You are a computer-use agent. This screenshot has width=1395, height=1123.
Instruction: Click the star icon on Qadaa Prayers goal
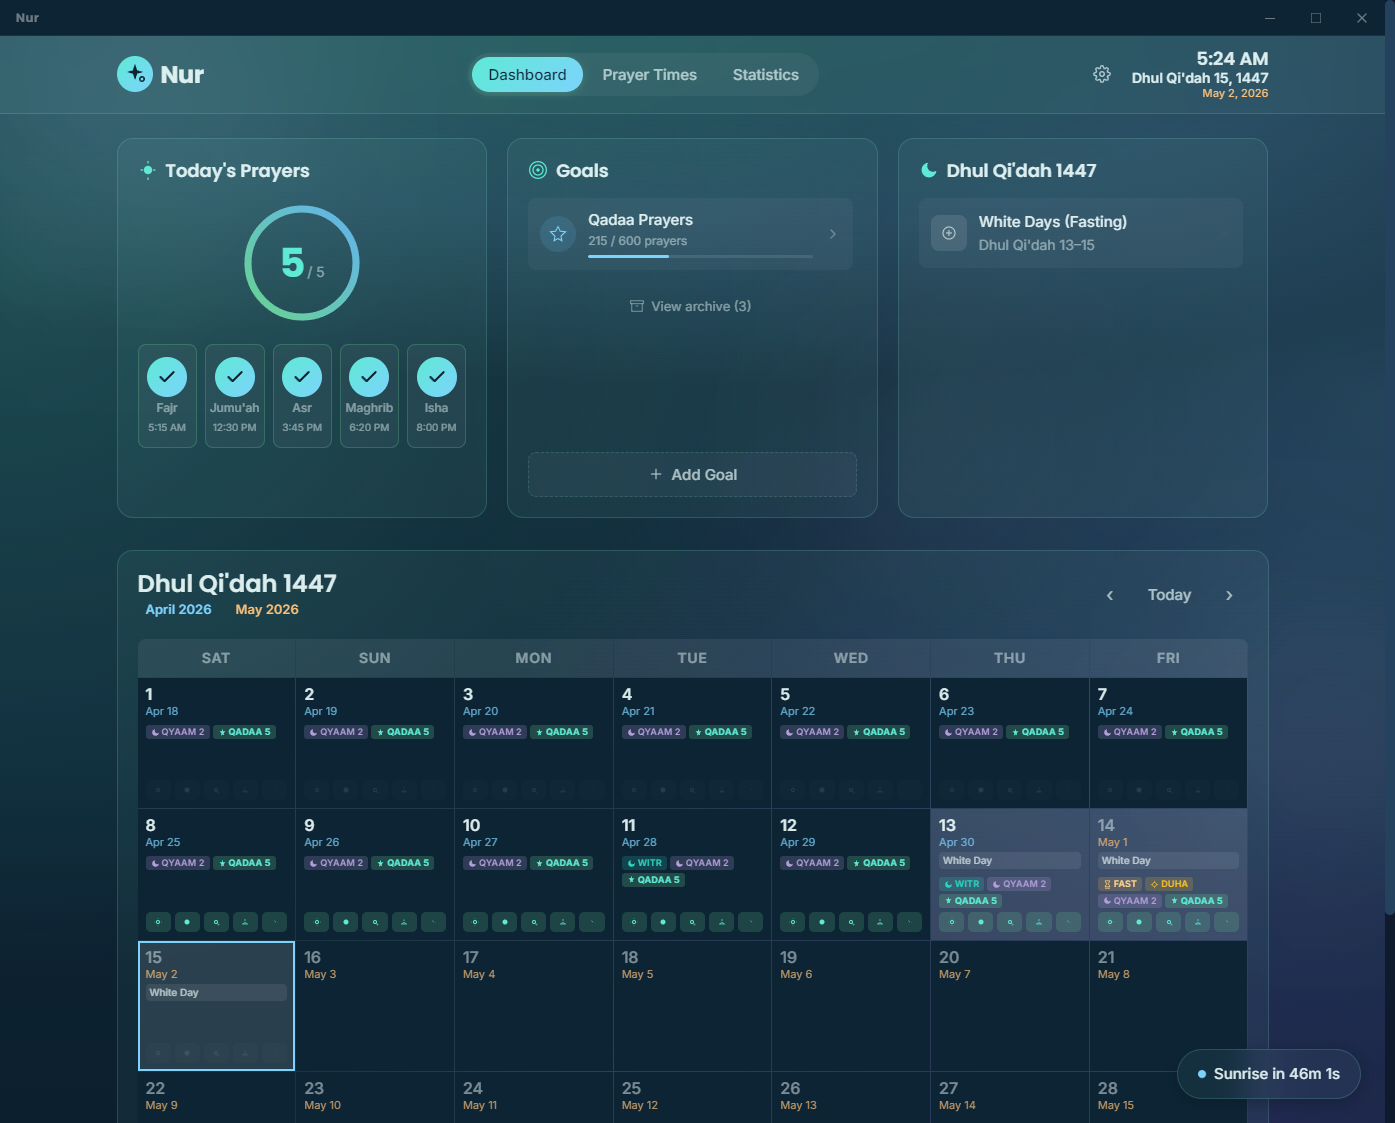coord(558,234)
